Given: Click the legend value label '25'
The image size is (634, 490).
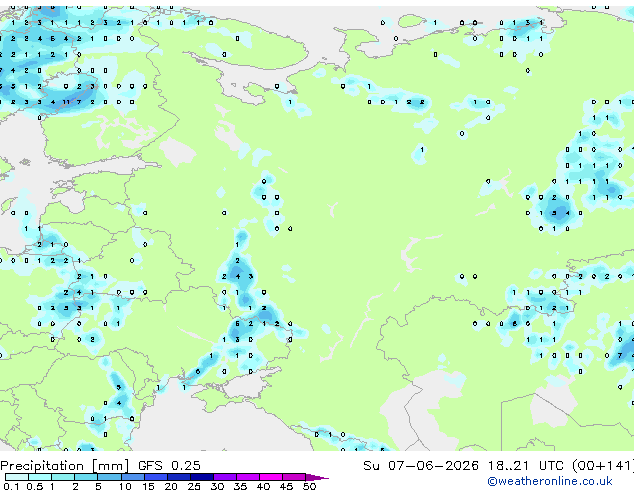Looking at the screenshot, I should click(x=194, y=486).
